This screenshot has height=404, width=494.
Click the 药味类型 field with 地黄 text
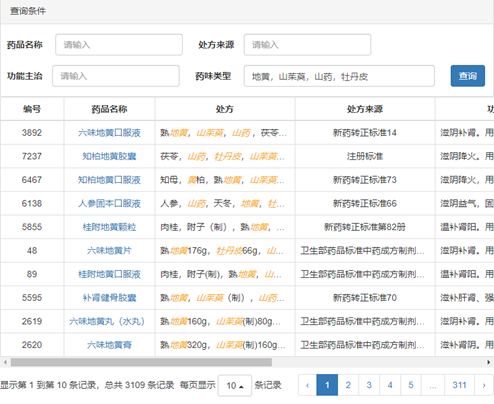point(339,76)
